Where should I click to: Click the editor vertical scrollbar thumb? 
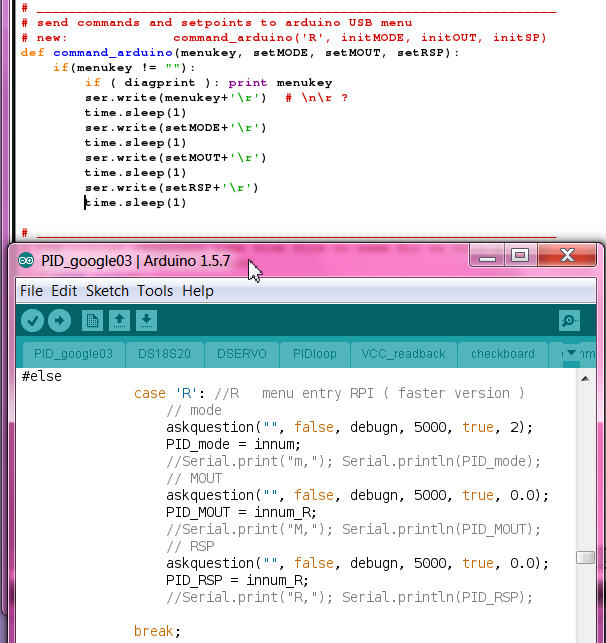(x=586, y=558)
